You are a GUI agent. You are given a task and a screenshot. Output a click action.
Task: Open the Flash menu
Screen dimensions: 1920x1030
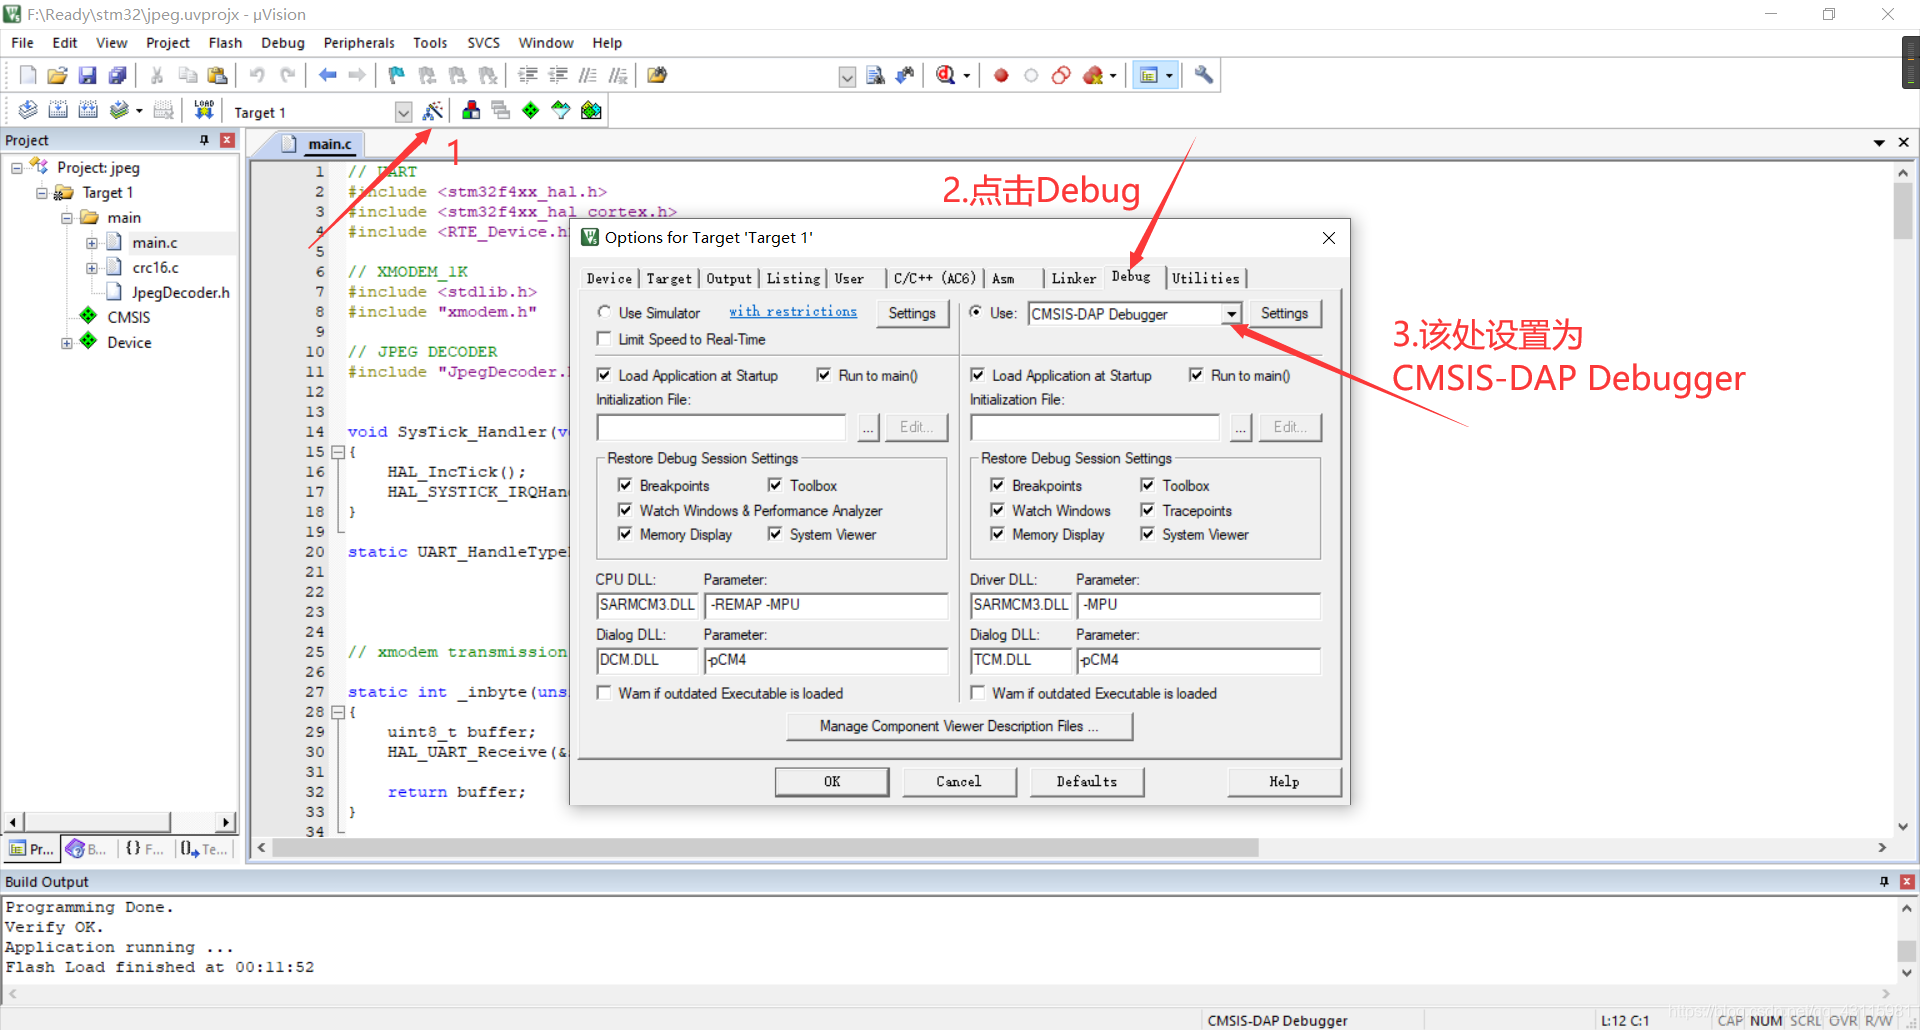[225, 43]
